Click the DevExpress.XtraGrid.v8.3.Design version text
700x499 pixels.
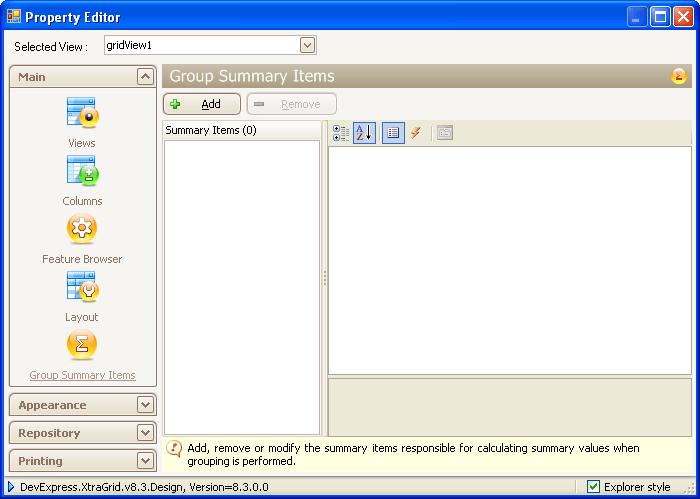pos(144,487)
